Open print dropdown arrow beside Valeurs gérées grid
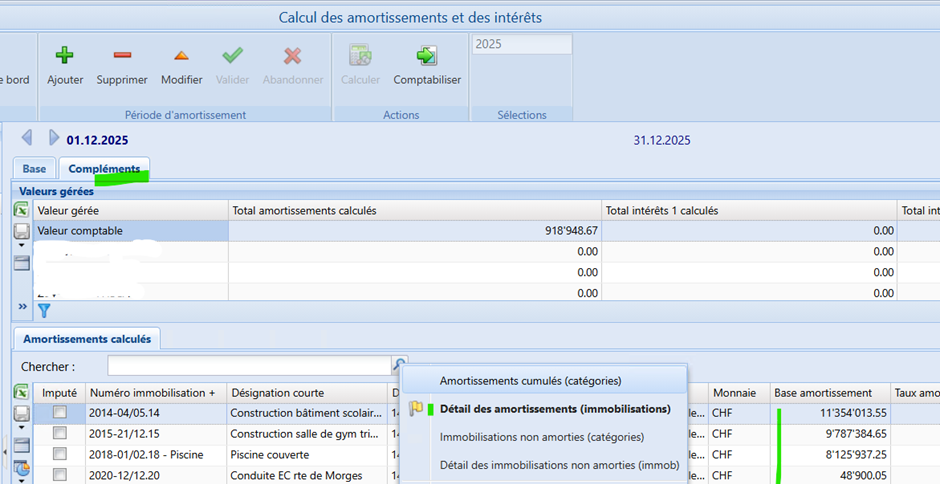 (x=21, y=245)
